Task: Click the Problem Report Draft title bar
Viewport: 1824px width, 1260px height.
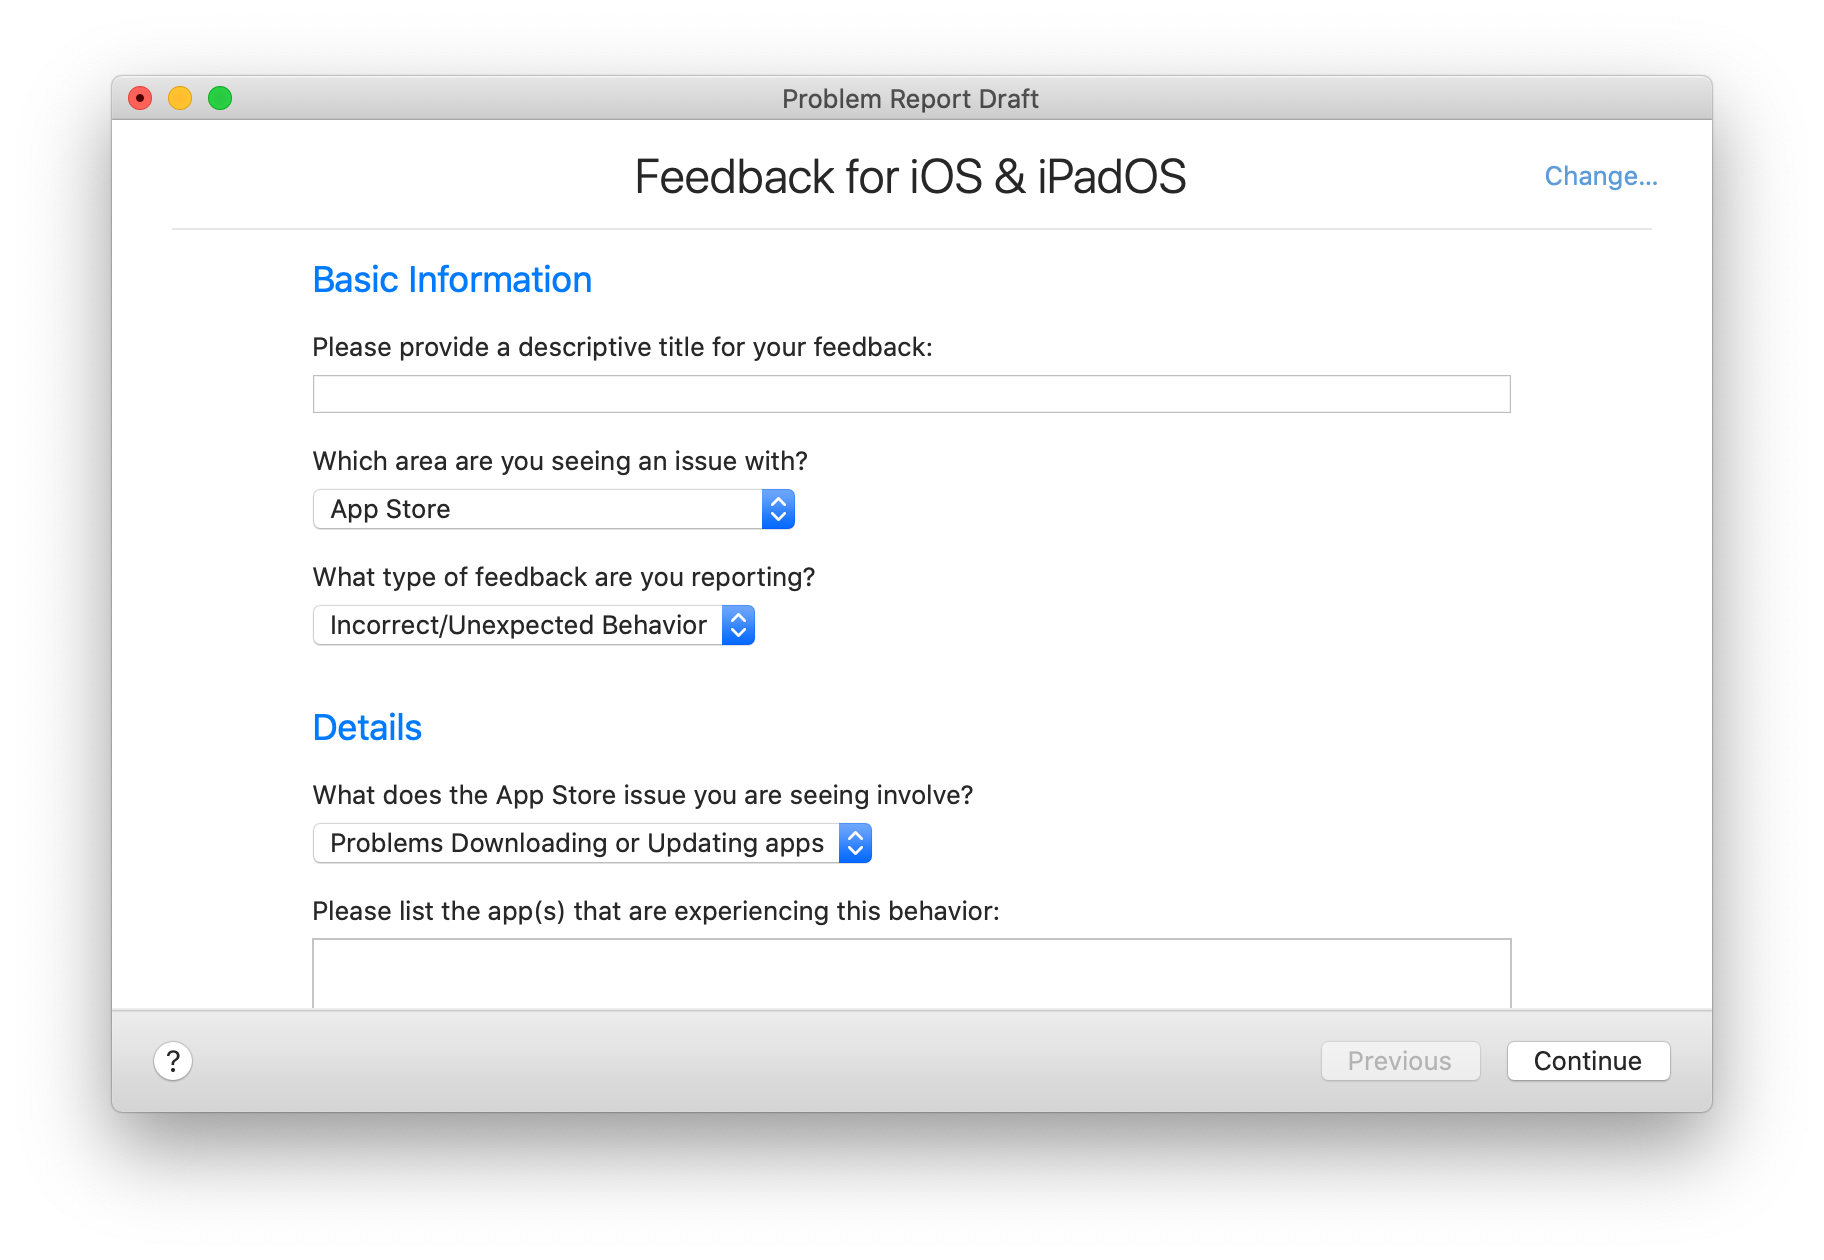Action: pyautogui.click(x=910, y=98)
